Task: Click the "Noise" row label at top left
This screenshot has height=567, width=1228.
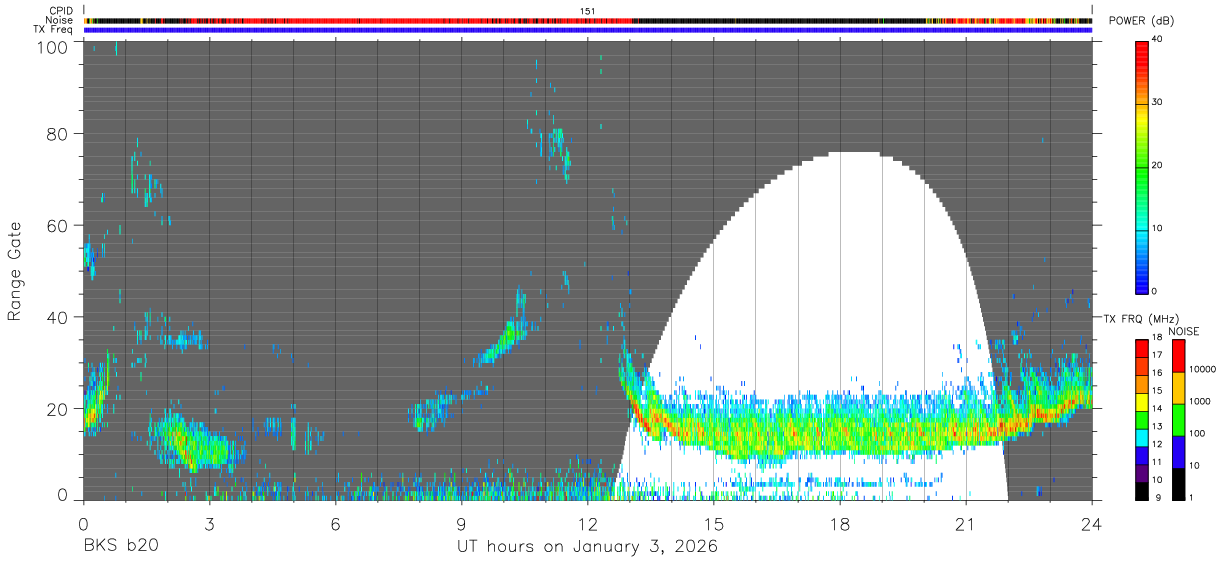Action: pyautogui.click(x=61, y=20)
